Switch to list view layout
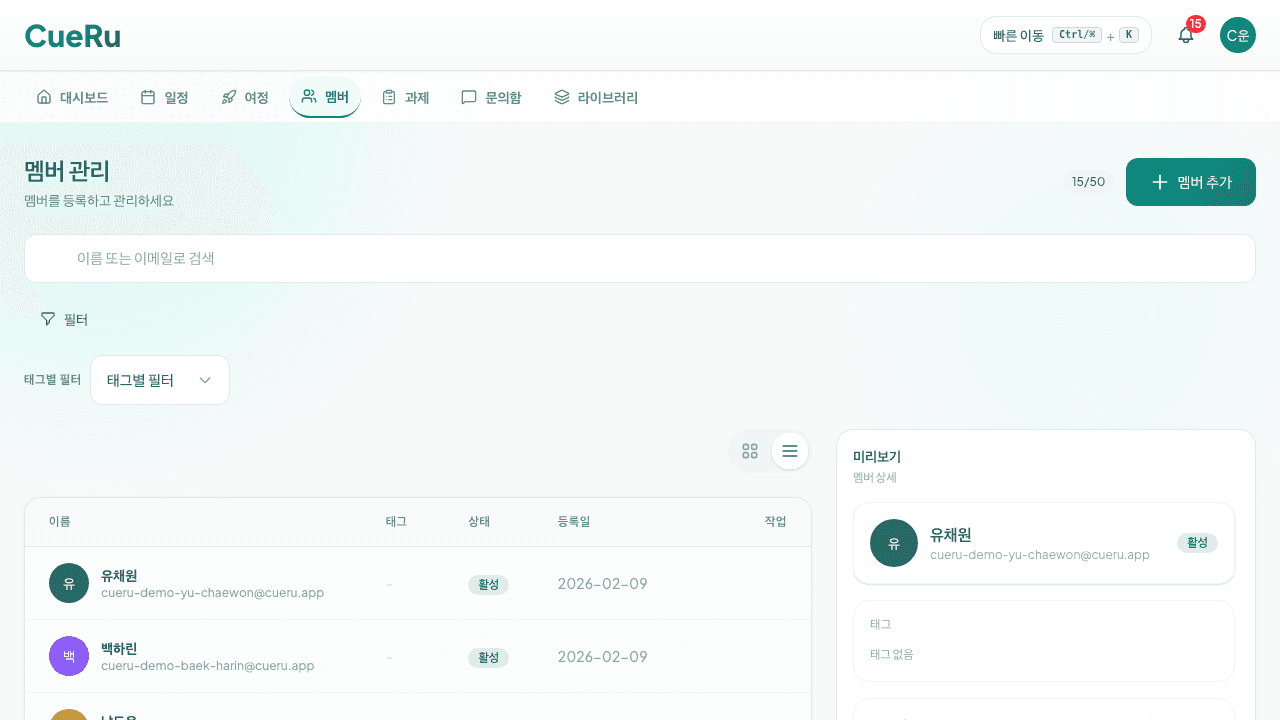Screen dimensions: 1280x720 789,451
